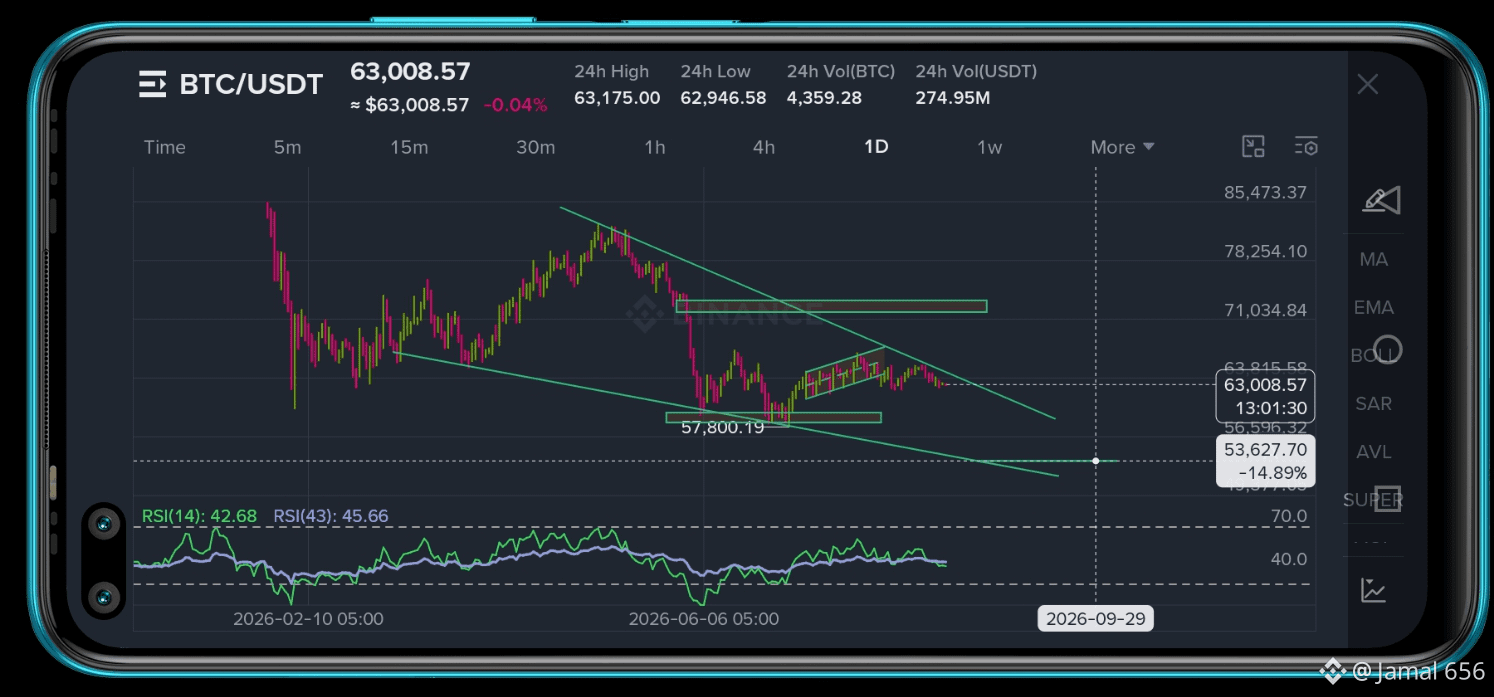Toggle the MA indicator
The height and width of the screenshot is (697, 1494).
point(1374,259)
